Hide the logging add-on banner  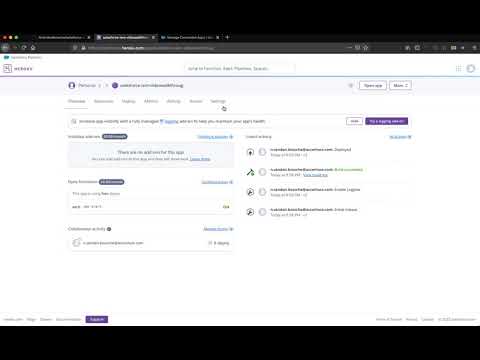click(x=354, y=121)
